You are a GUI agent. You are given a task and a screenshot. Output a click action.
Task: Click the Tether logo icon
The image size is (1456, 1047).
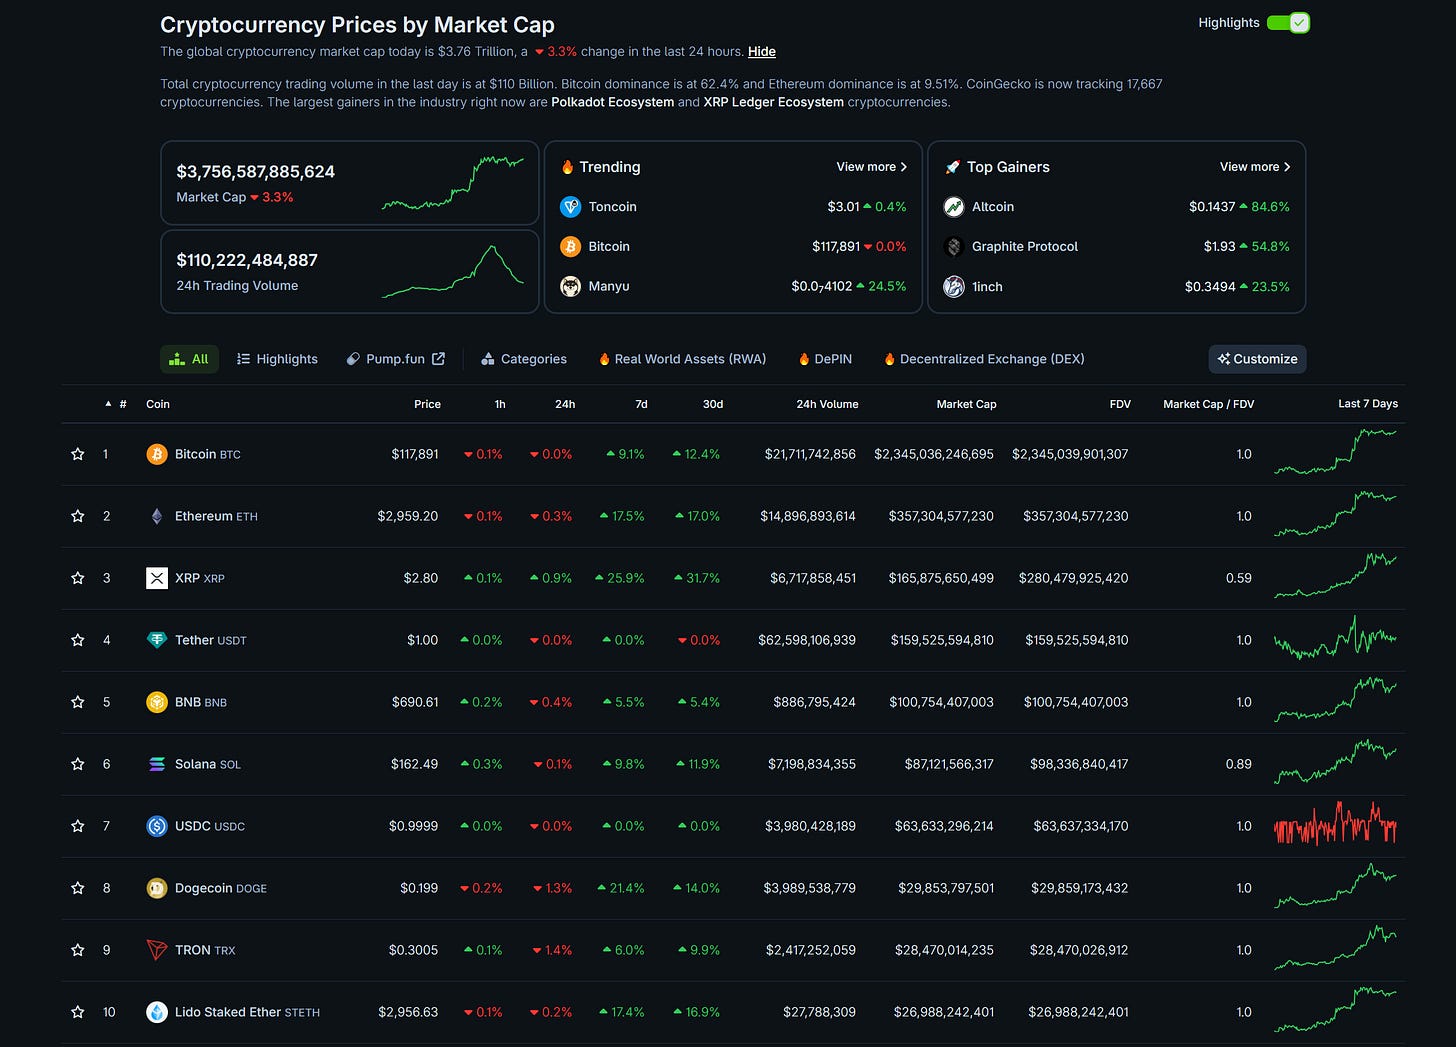click(x=157, y=640)
